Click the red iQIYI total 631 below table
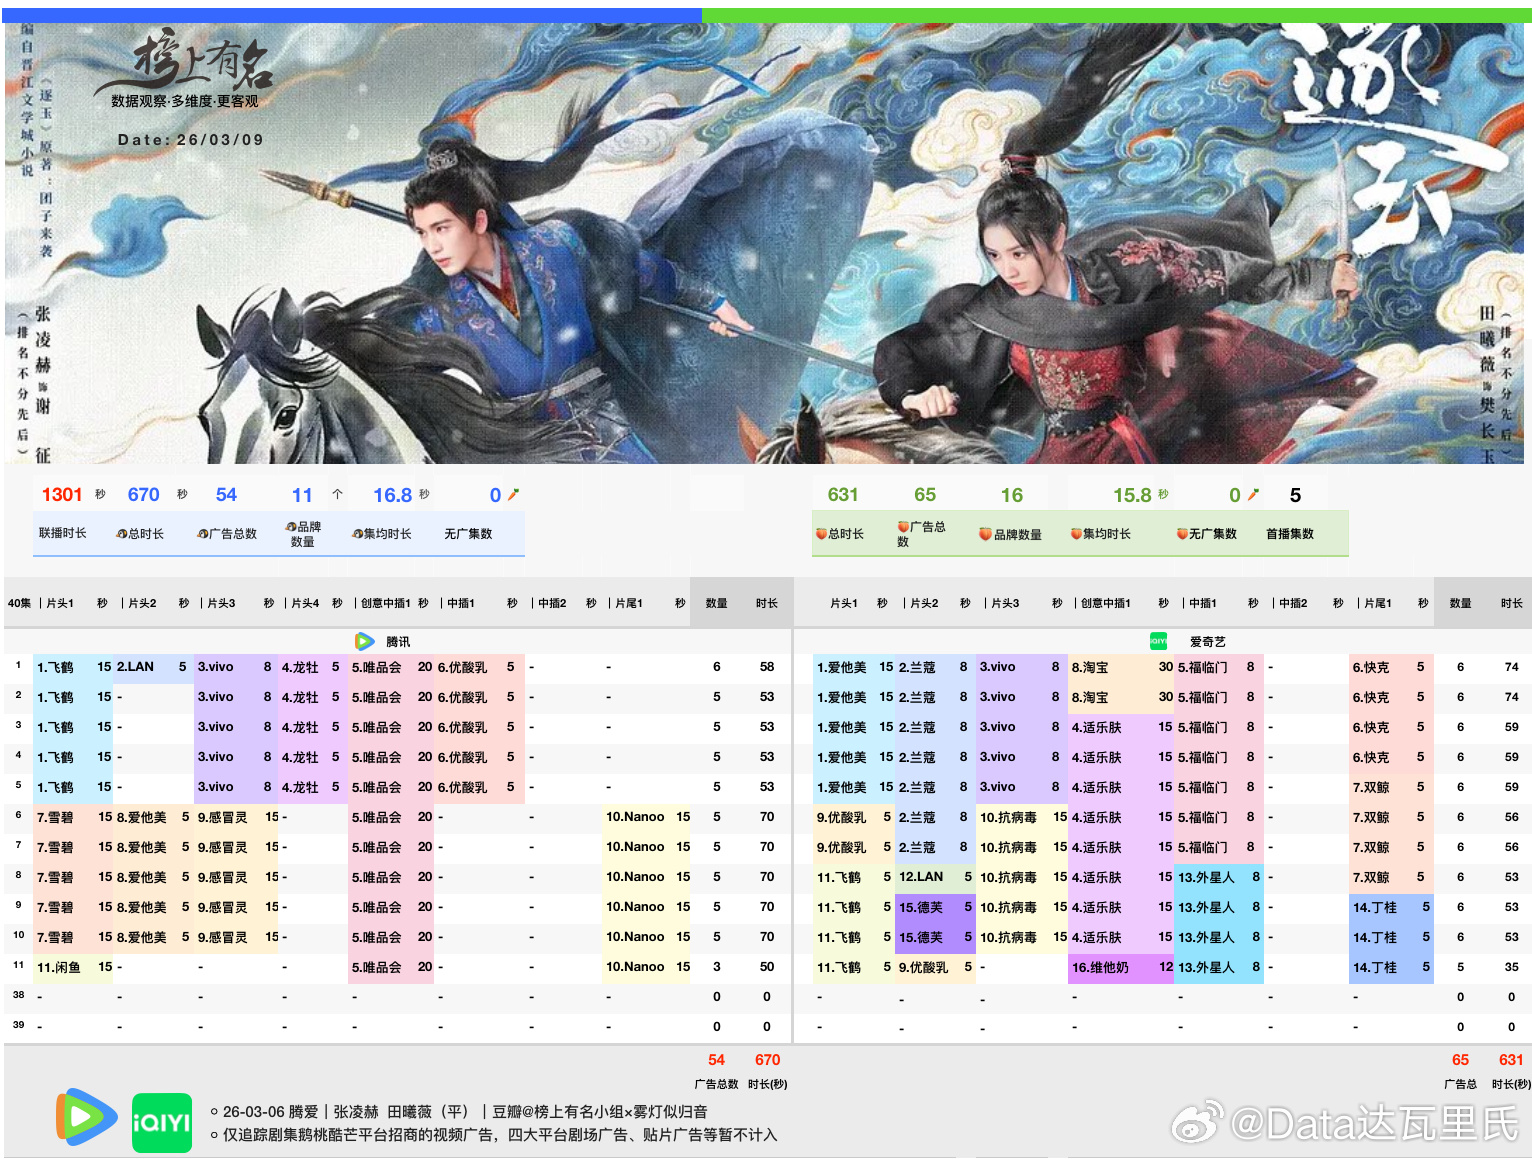The width and height of the screenshot is (1532, 1159). 1511,1060
